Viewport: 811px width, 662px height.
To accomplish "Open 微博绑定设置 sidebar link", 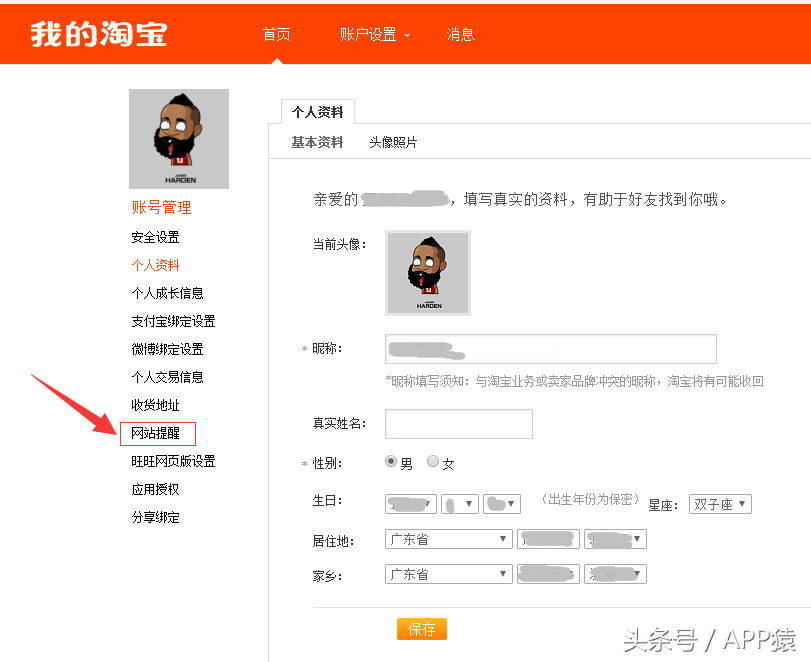I will pyautogui.click(x=167, y=349).
